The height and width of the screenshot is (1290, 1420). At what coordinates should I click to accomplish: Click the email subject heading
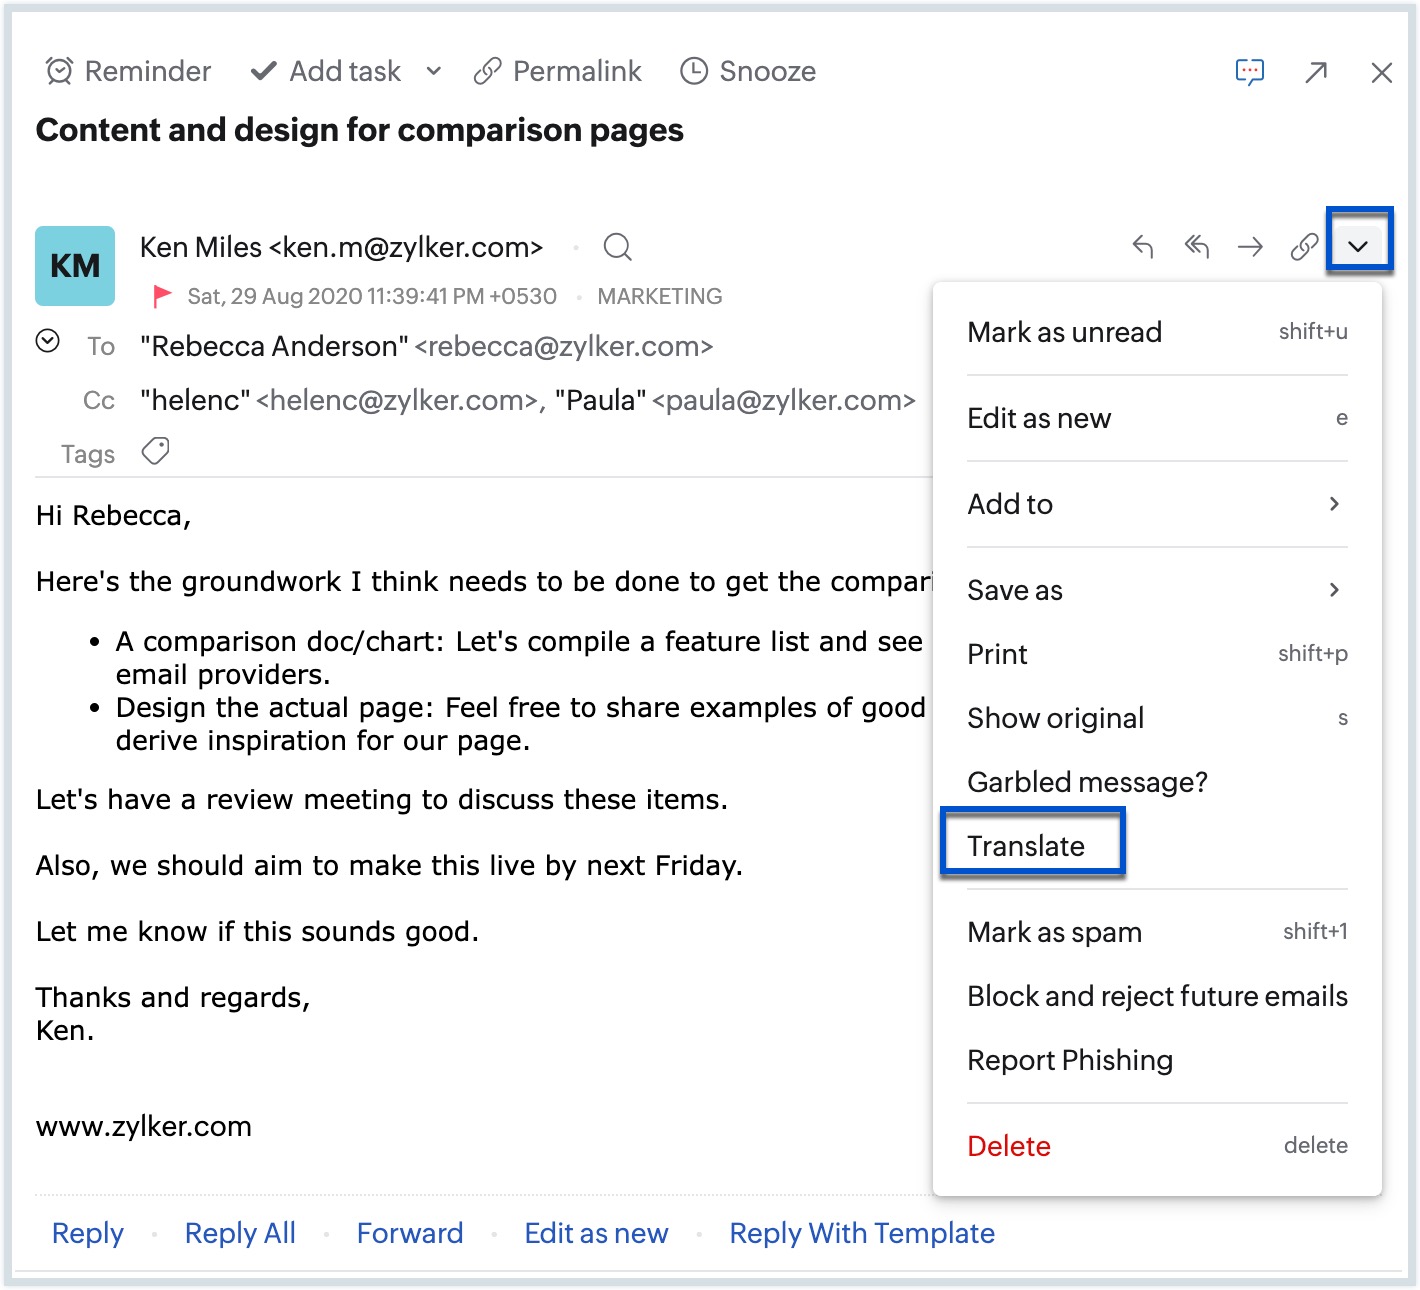pos(360,130)
